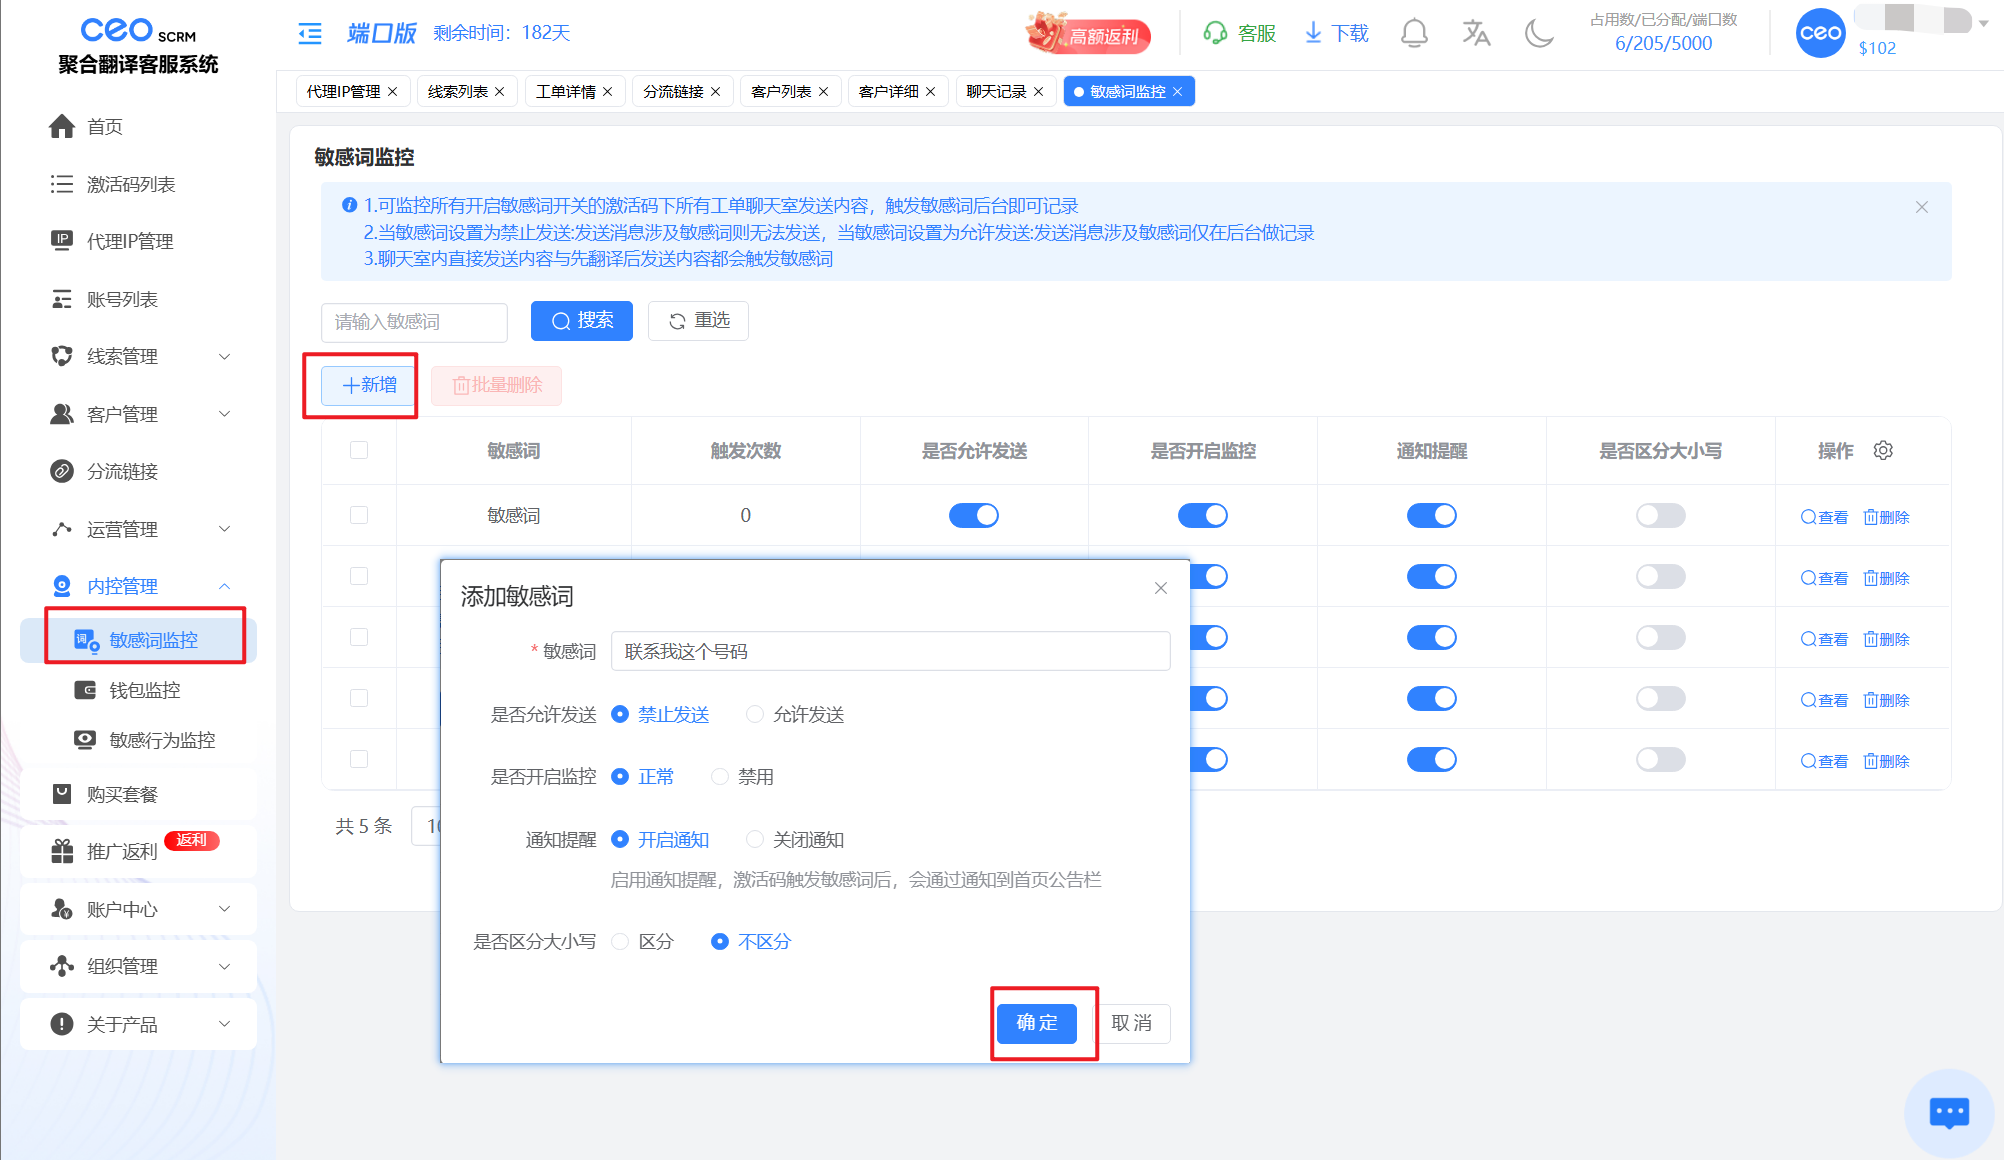This screenshot has height=1160, width=2004.
Task: Select the 允许发送 radio option
Action: click(x=755, y=714)
